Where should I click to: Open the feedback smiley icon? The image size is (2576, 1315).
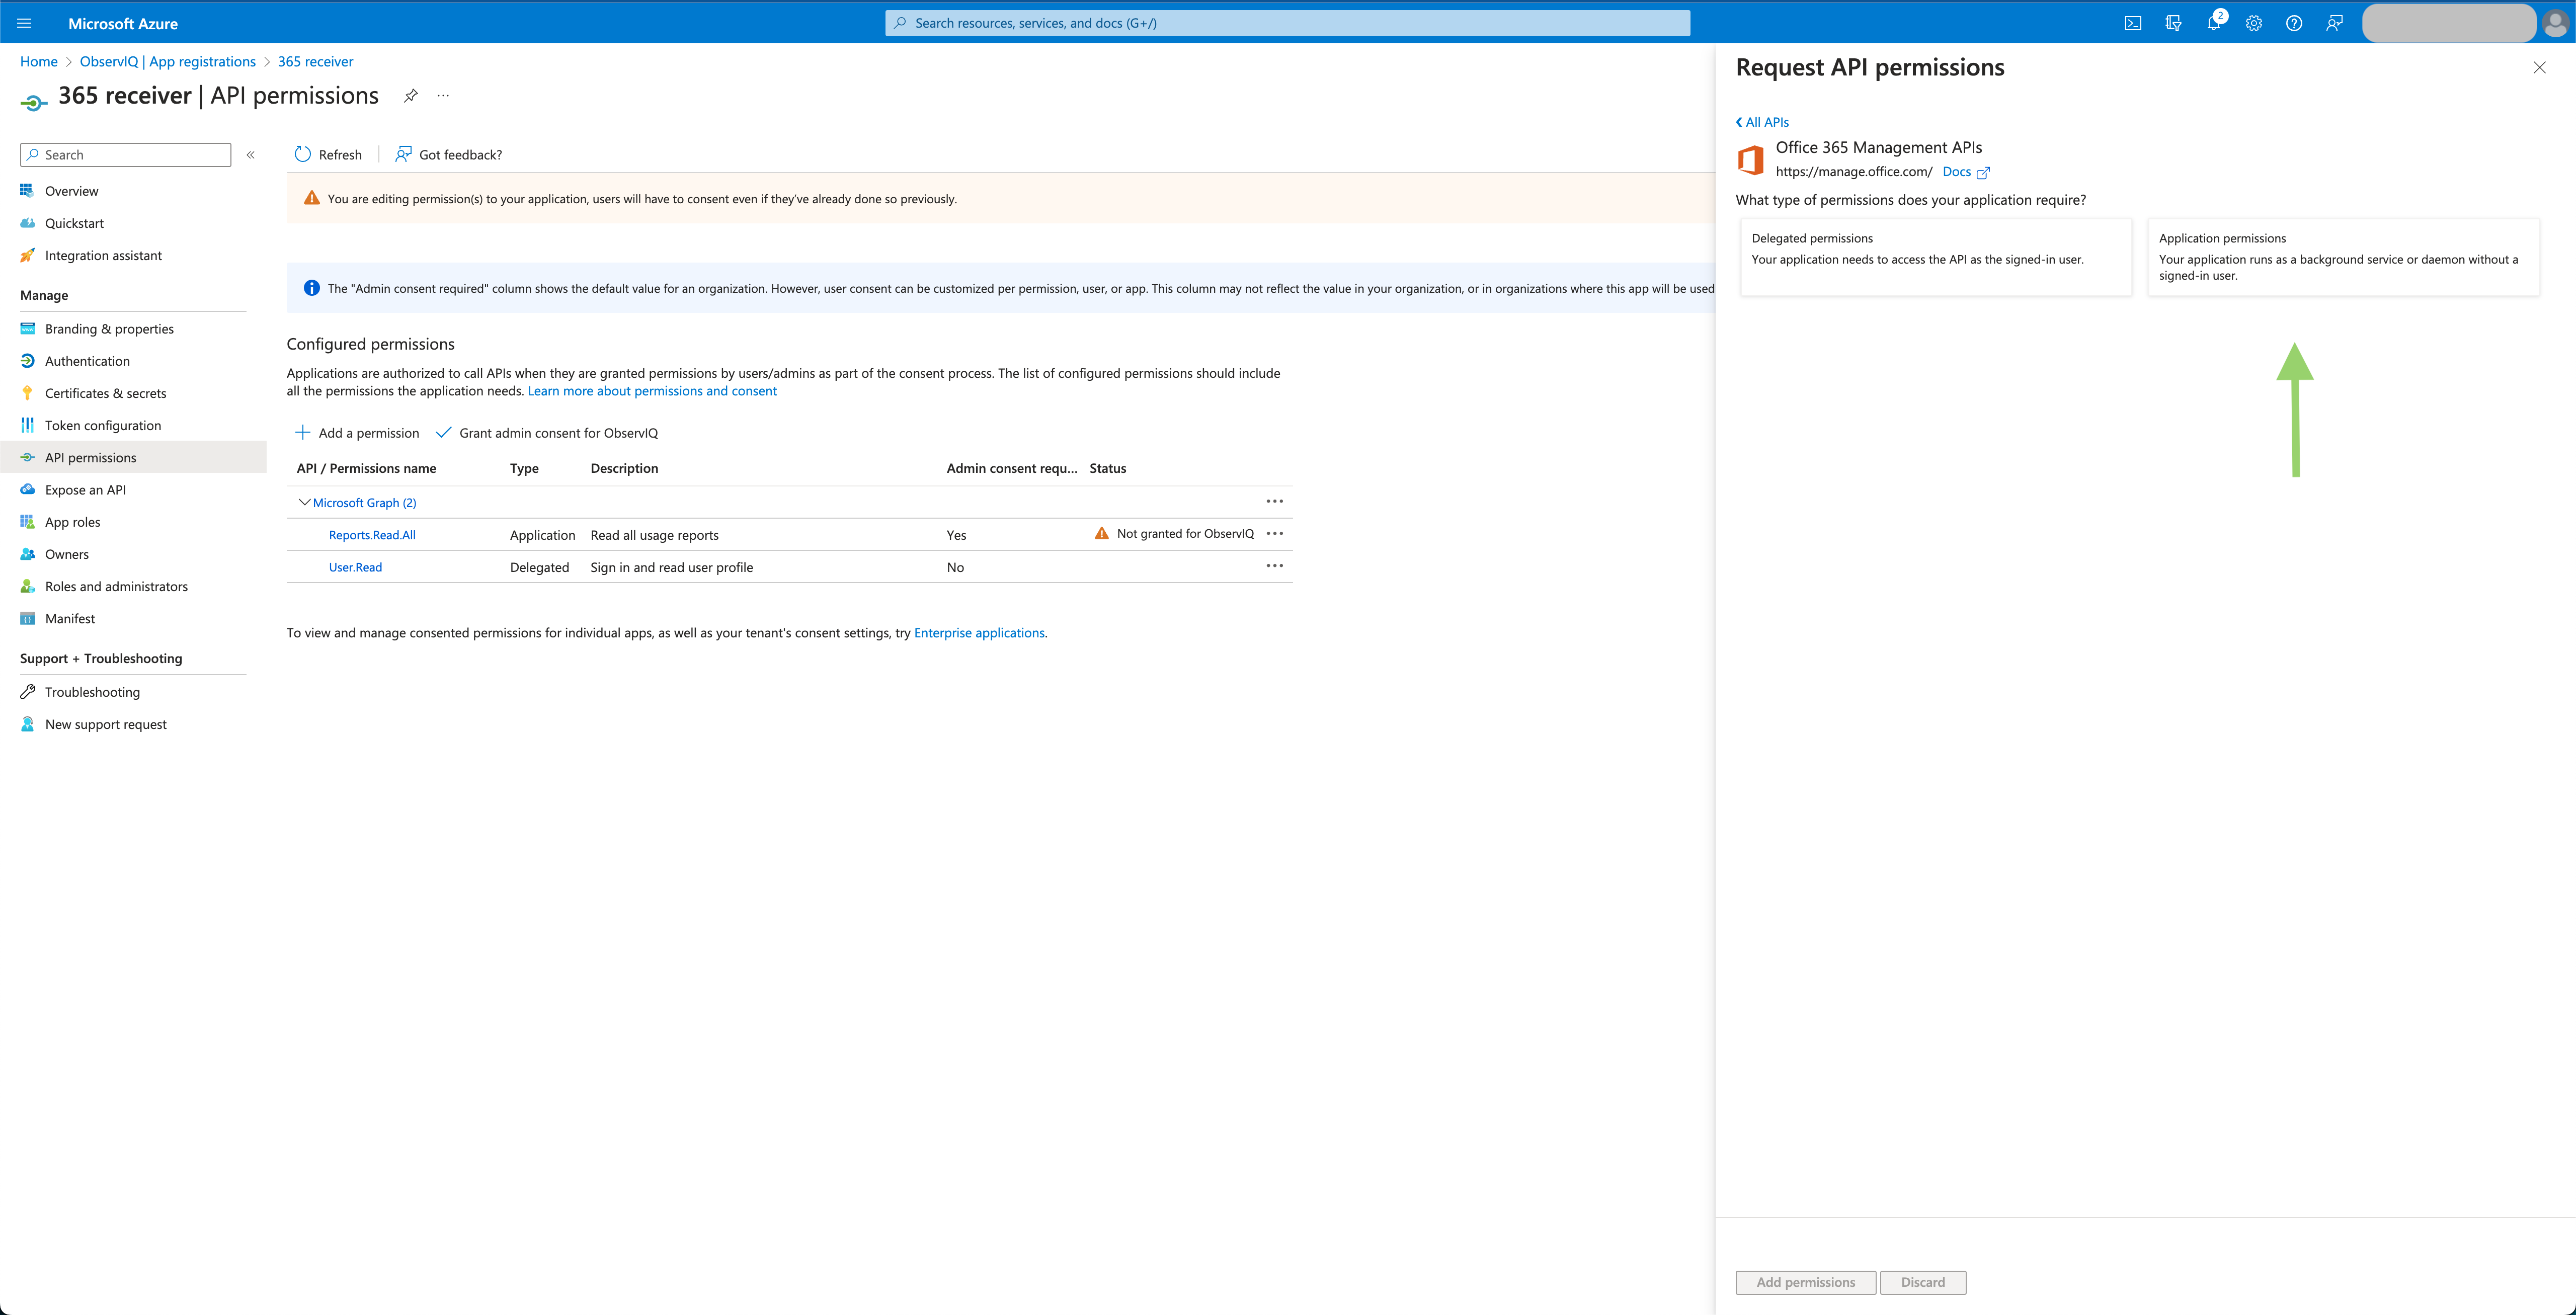pyautogui.click(x=2334, y=22)
